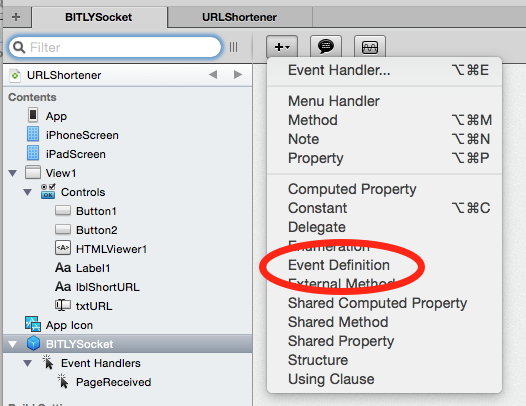Select the App item icon in Contents

(33, 115)
